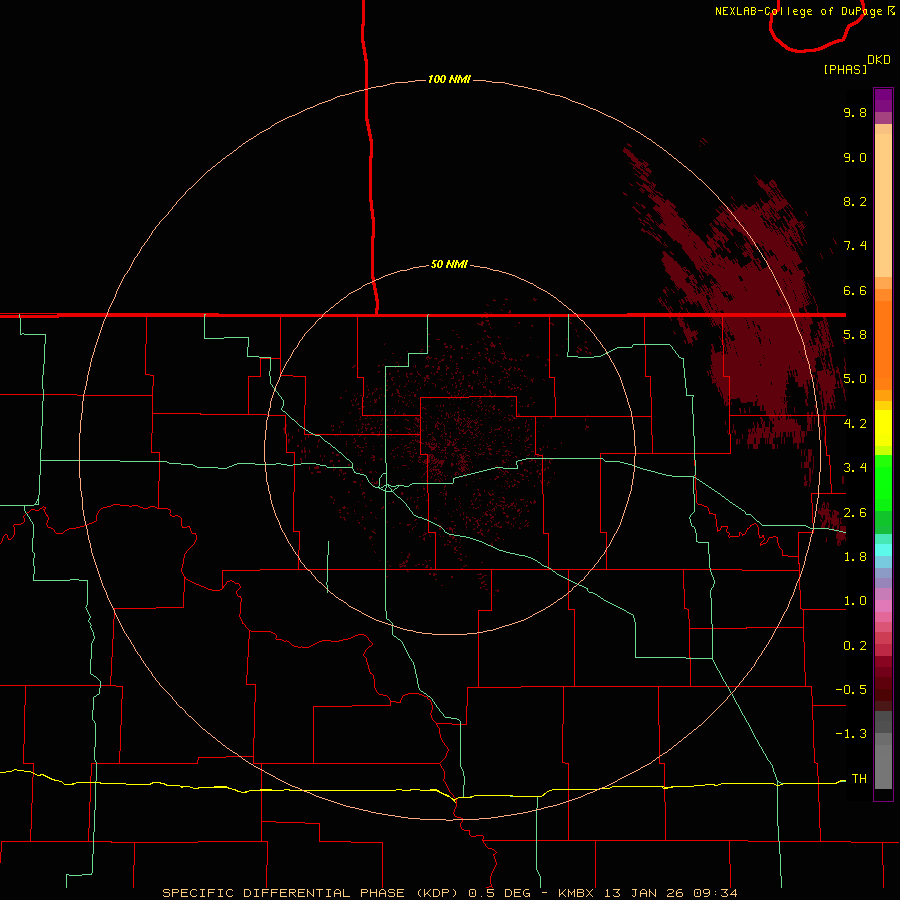Click the 5.0 value on color scale
The image size is (900, 900).
855,379
